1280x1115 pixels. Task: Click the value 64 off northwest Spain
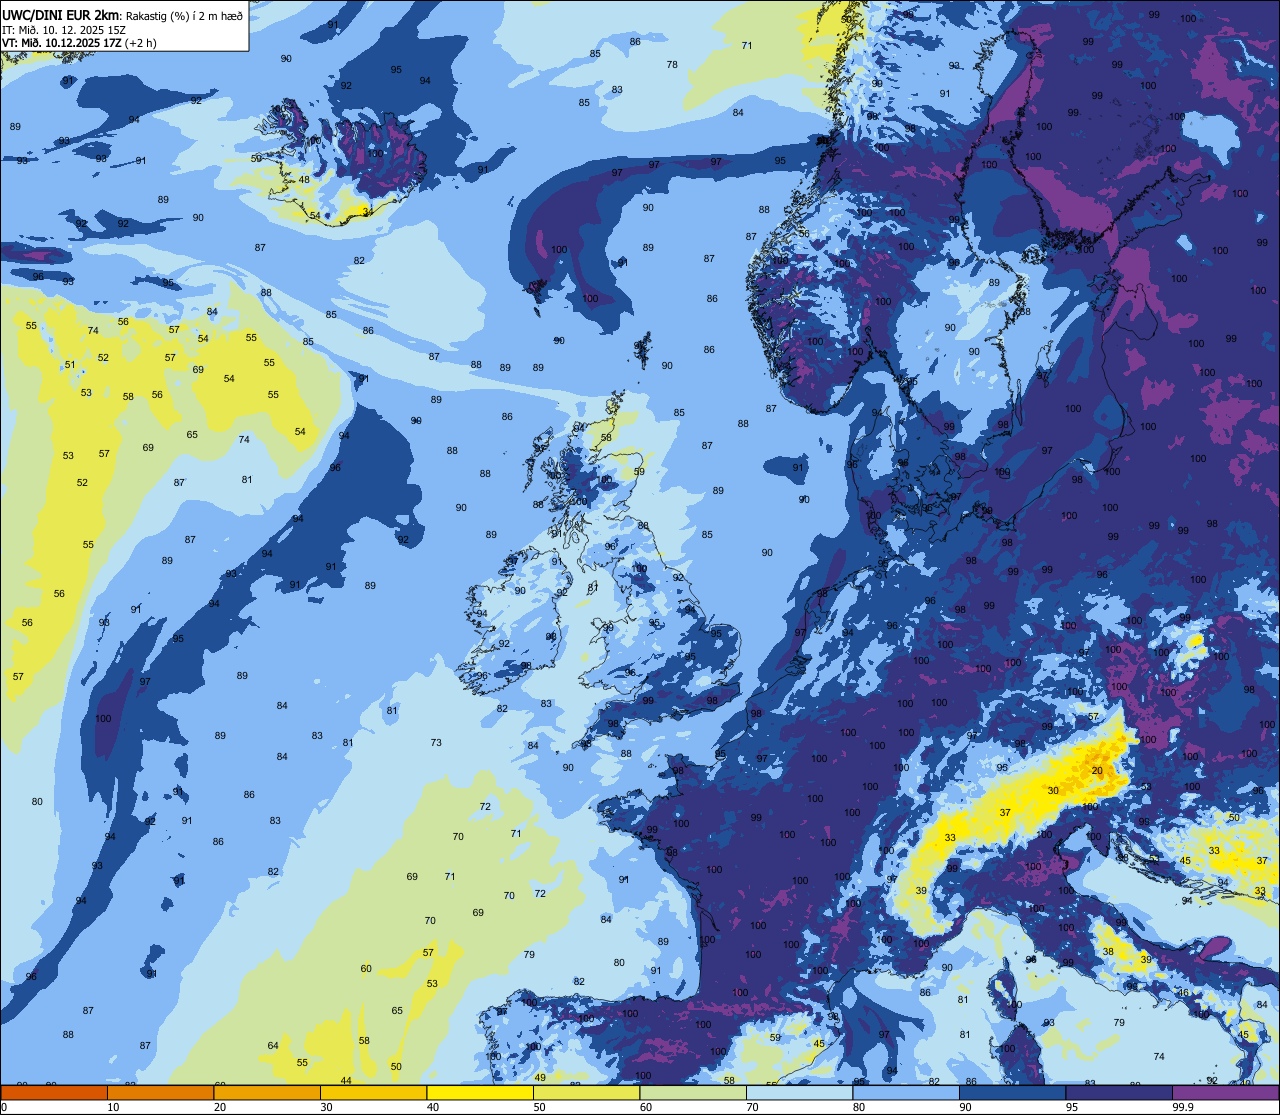click(273, 1046)
